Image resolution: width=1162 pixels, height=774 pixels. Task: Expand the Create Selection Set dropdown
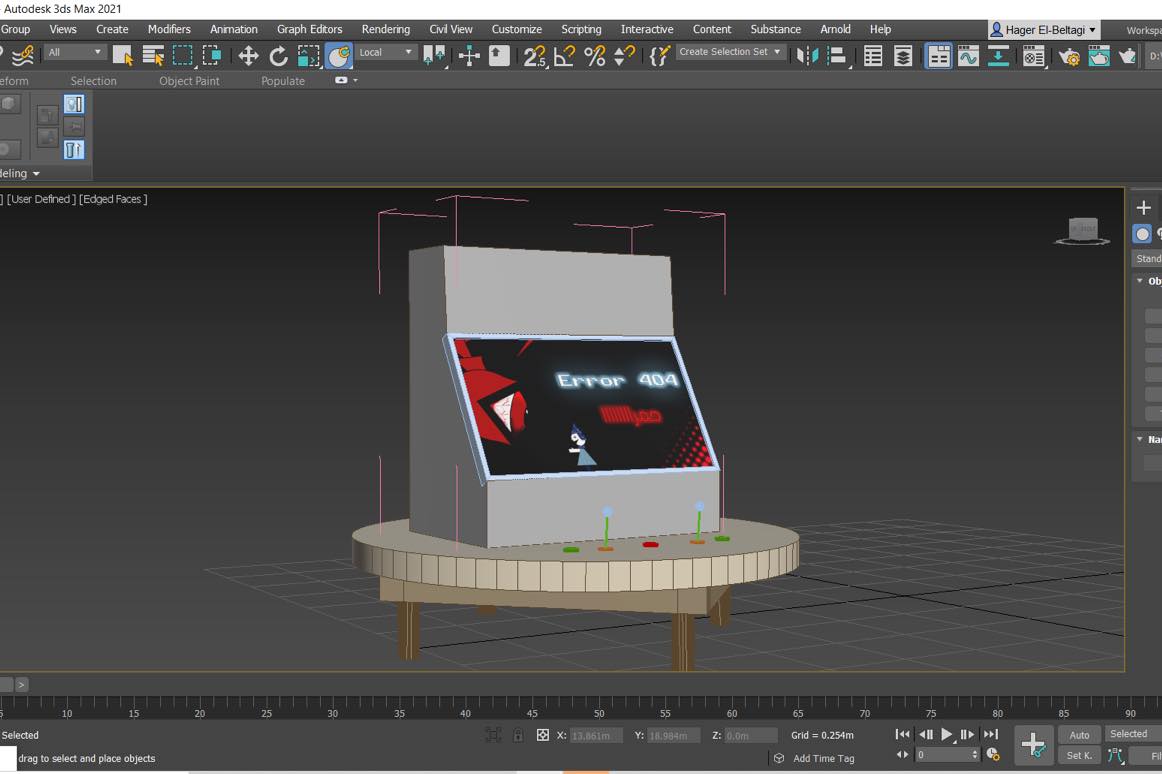click(730, 52)
